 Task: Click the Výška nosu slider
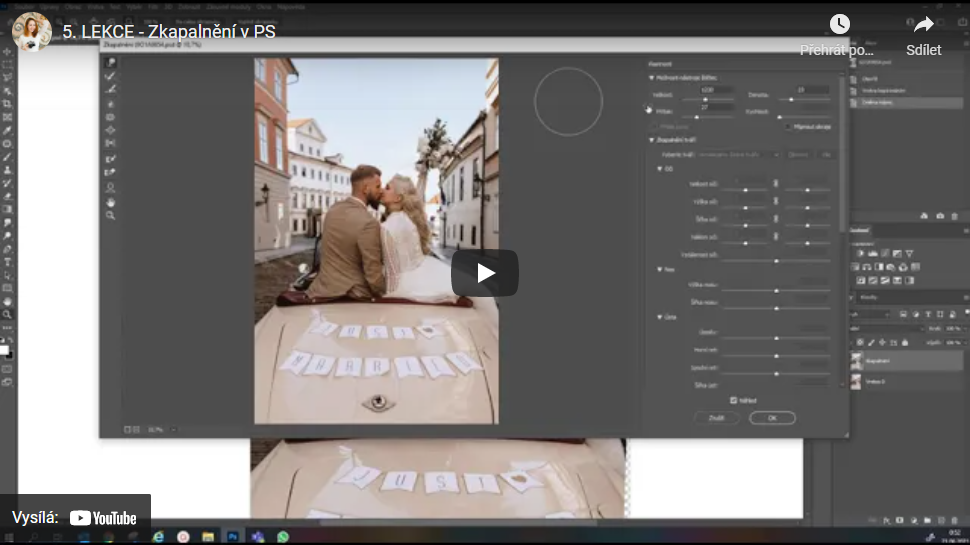coord(776,290)
